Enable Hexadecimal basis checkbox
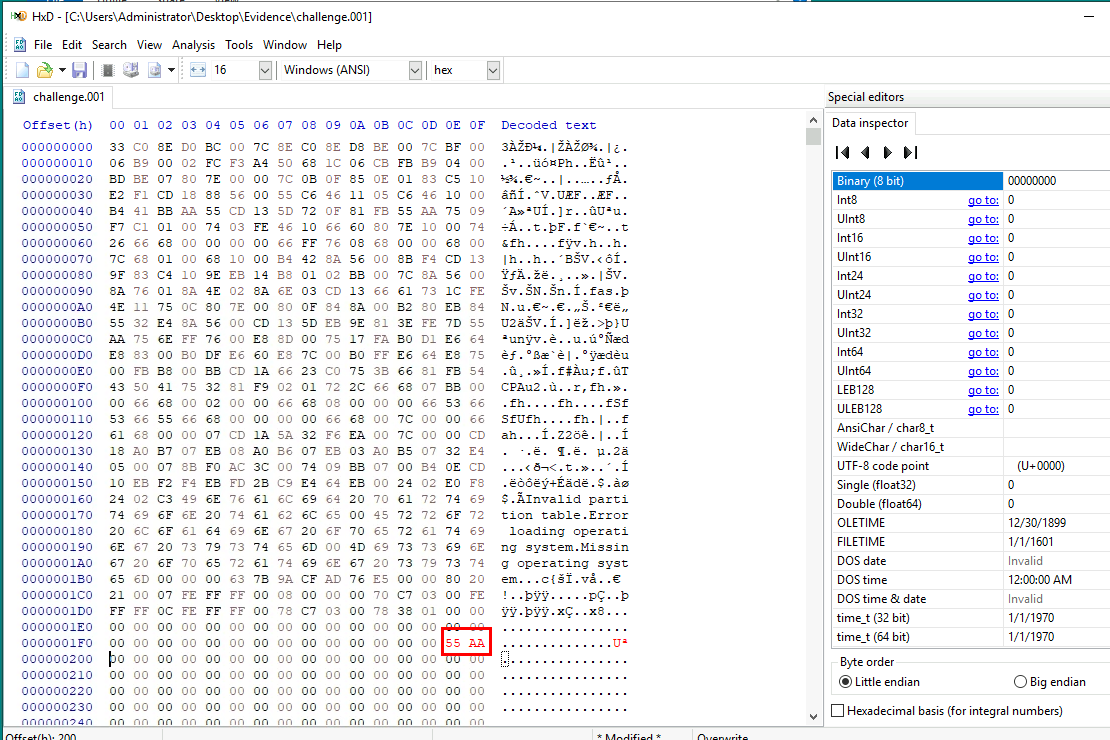Screen dimensions: 1110x740 coord(839,711)
